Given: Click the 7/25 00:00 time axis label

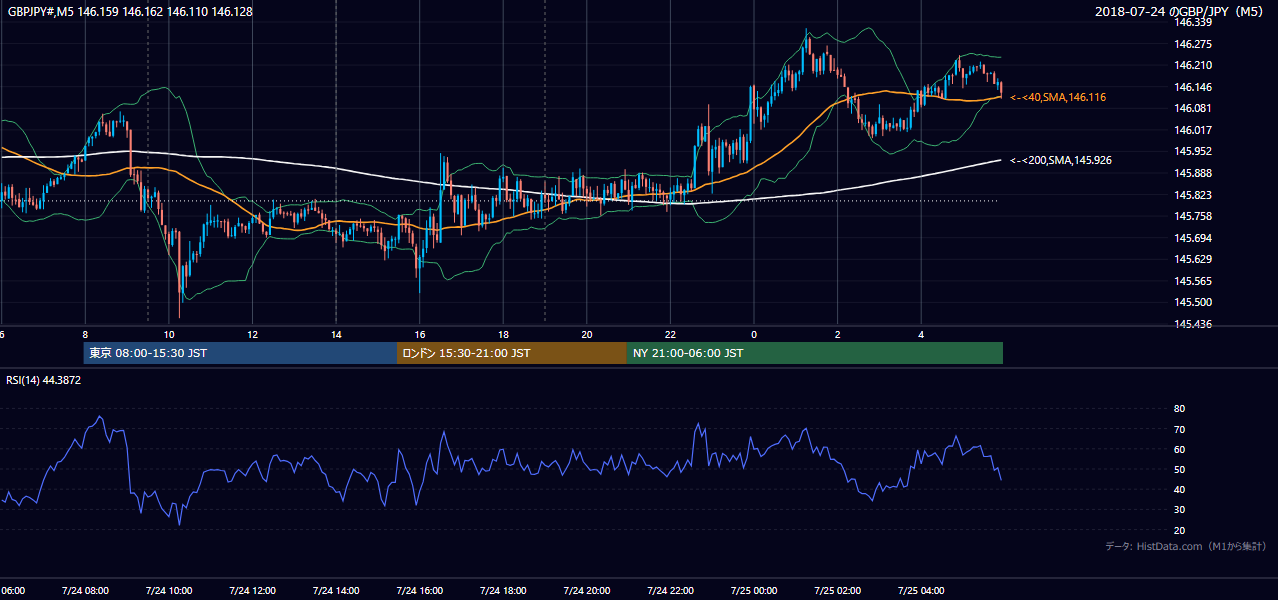Looking at the screenshot, I should pyautogui.click(x=753, y=590).
